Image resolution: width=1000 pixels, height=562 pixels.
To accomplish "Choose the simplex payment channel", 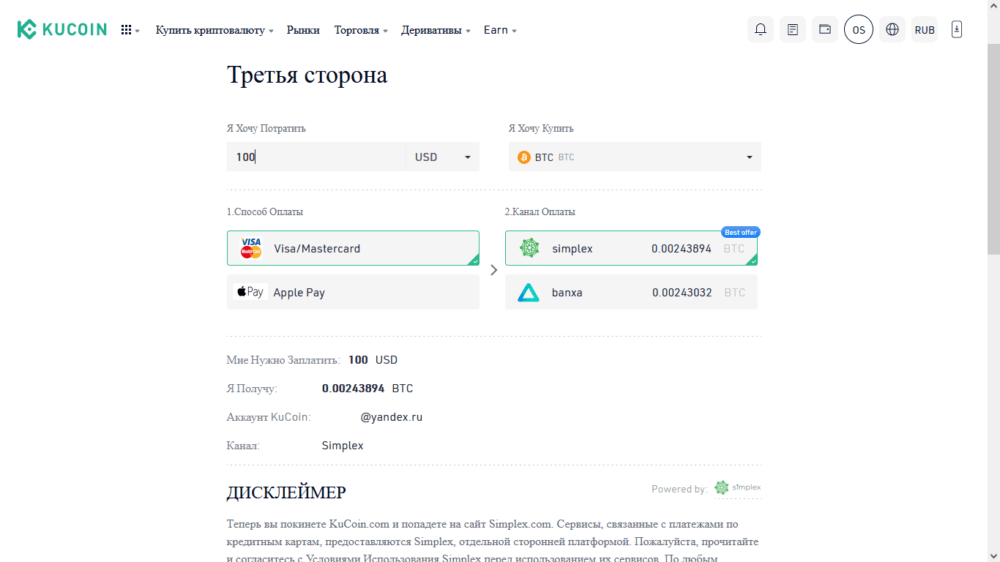I will pyautogui.click(x=631, y=248).
